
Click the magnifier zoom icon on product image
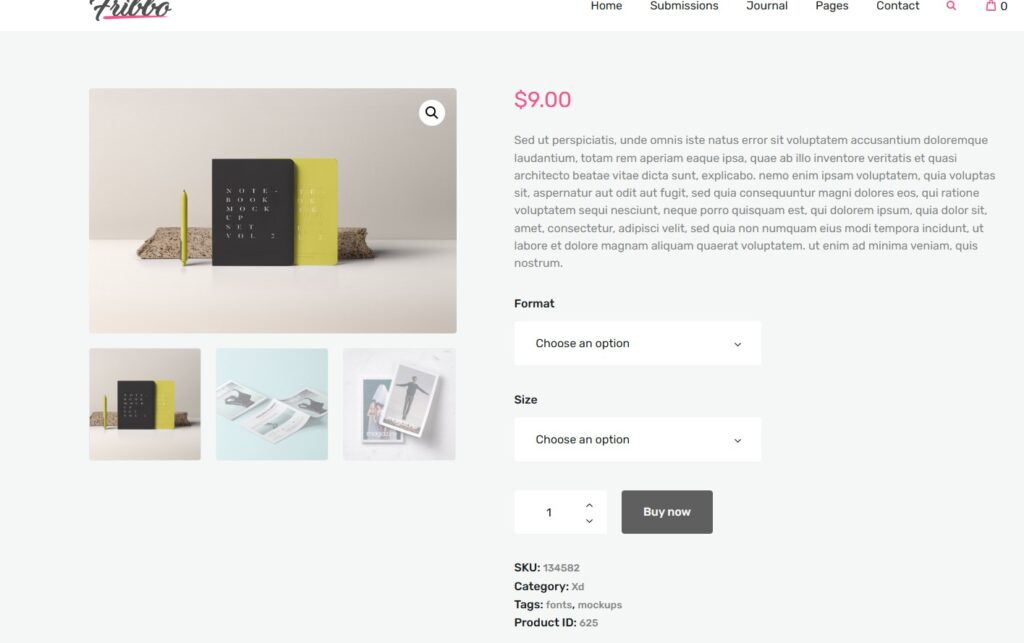(431, 113)
